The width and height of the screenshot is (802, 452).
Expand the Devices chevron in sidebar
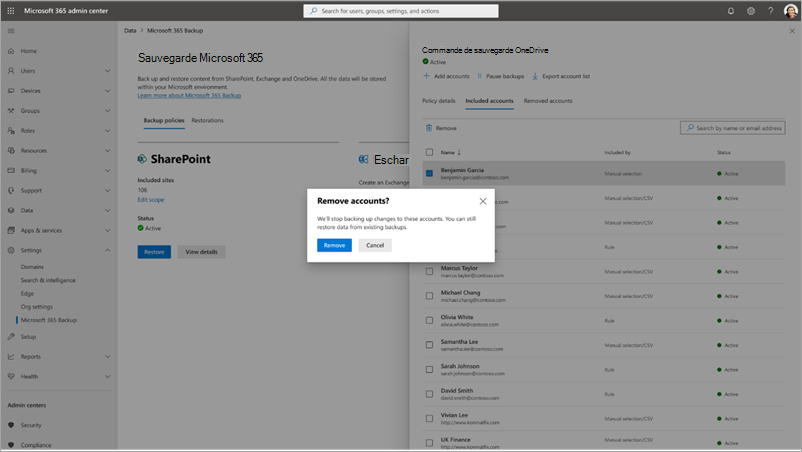[x=107, y=91]
